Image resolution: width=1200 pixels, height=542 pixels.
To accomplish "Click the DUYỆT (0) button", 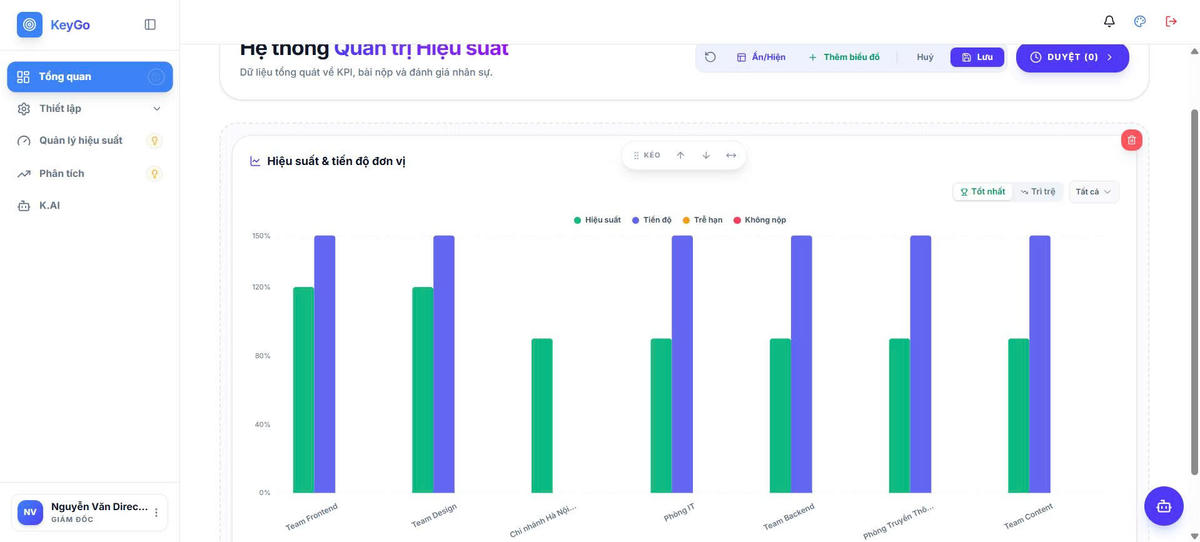I will coord(1072,57).
